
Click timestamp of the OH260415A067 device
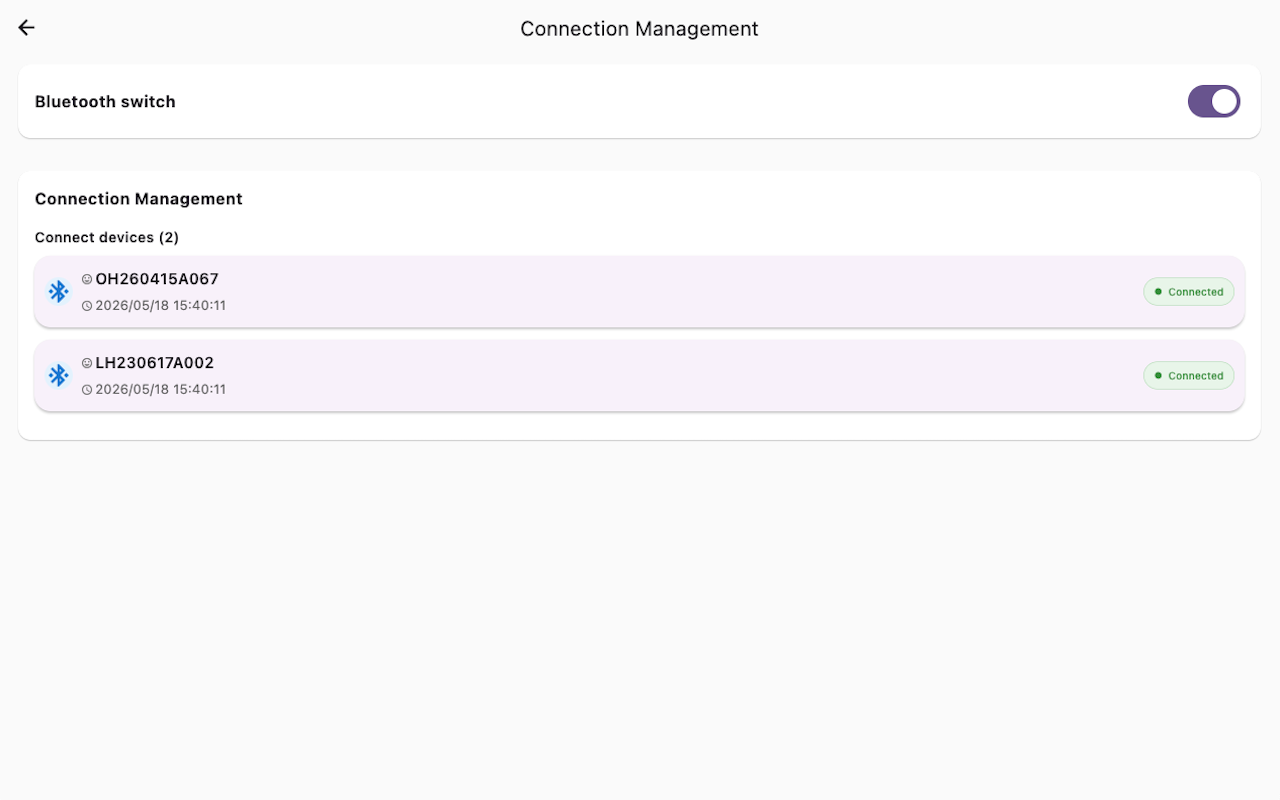pyautogui.click(x=160, y=306)
